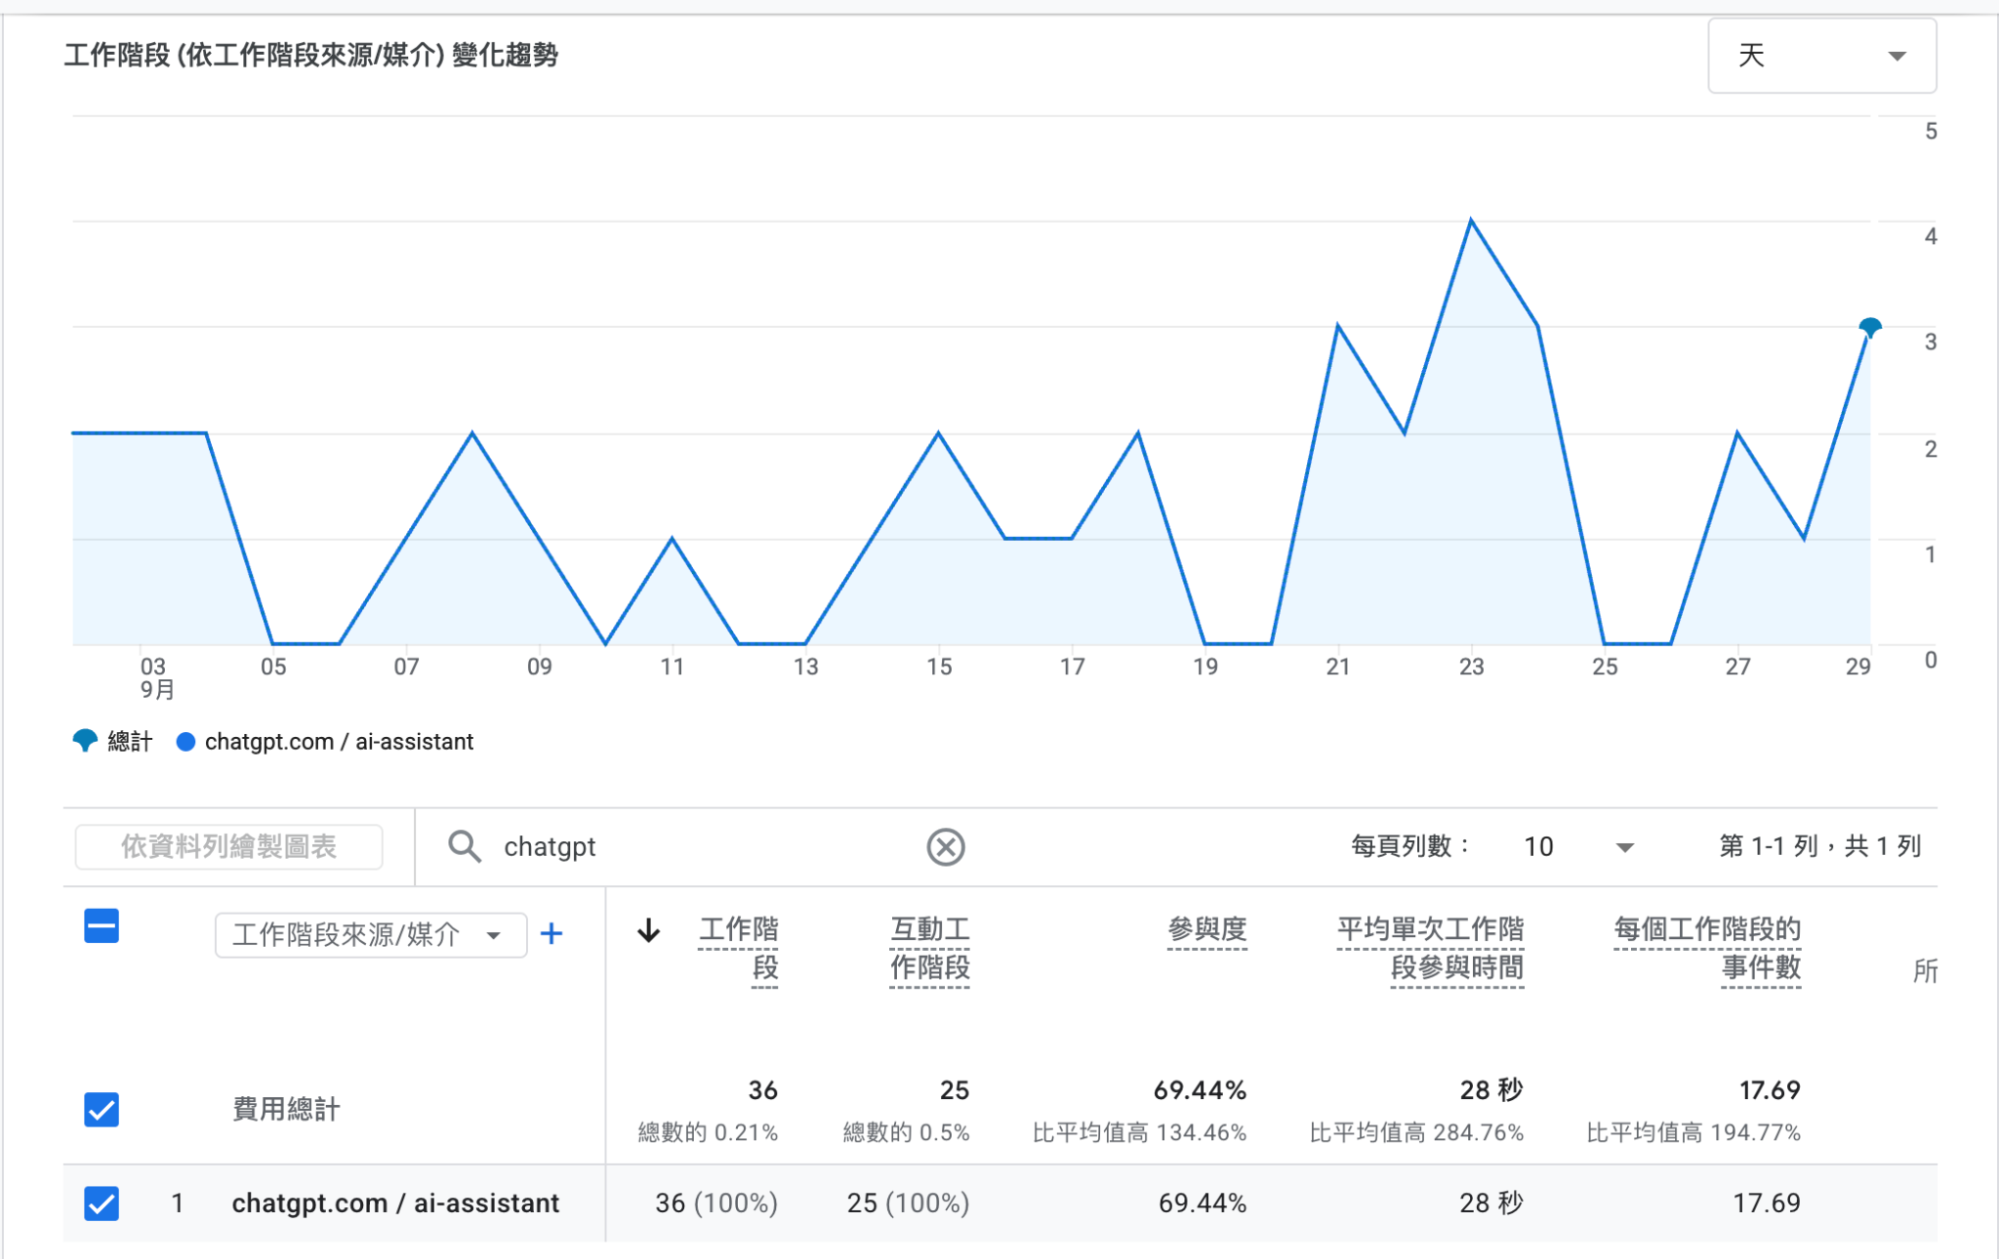Open the rows-per-page 10 dropdown
The image size is (1999, 1260).
pos(1577,847)
